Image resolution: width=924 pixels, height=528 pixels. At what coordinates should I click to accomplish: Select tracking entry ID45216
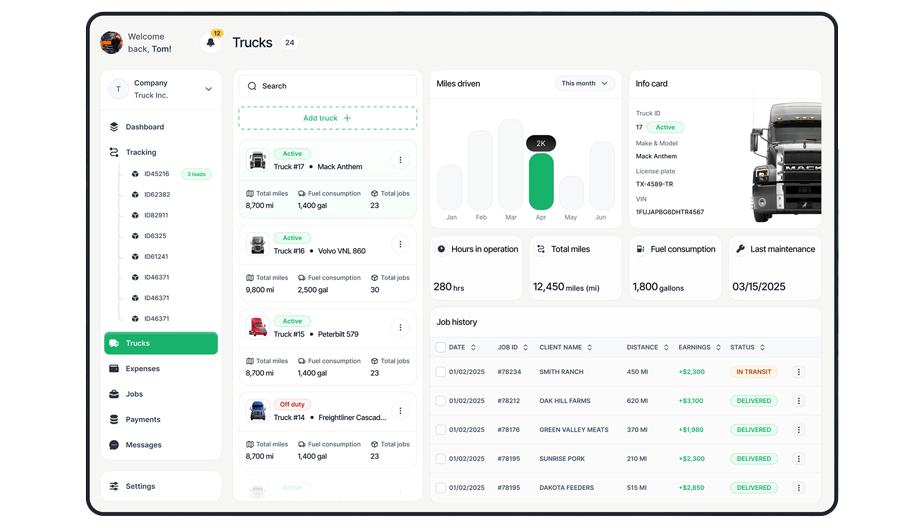(156, 174)
